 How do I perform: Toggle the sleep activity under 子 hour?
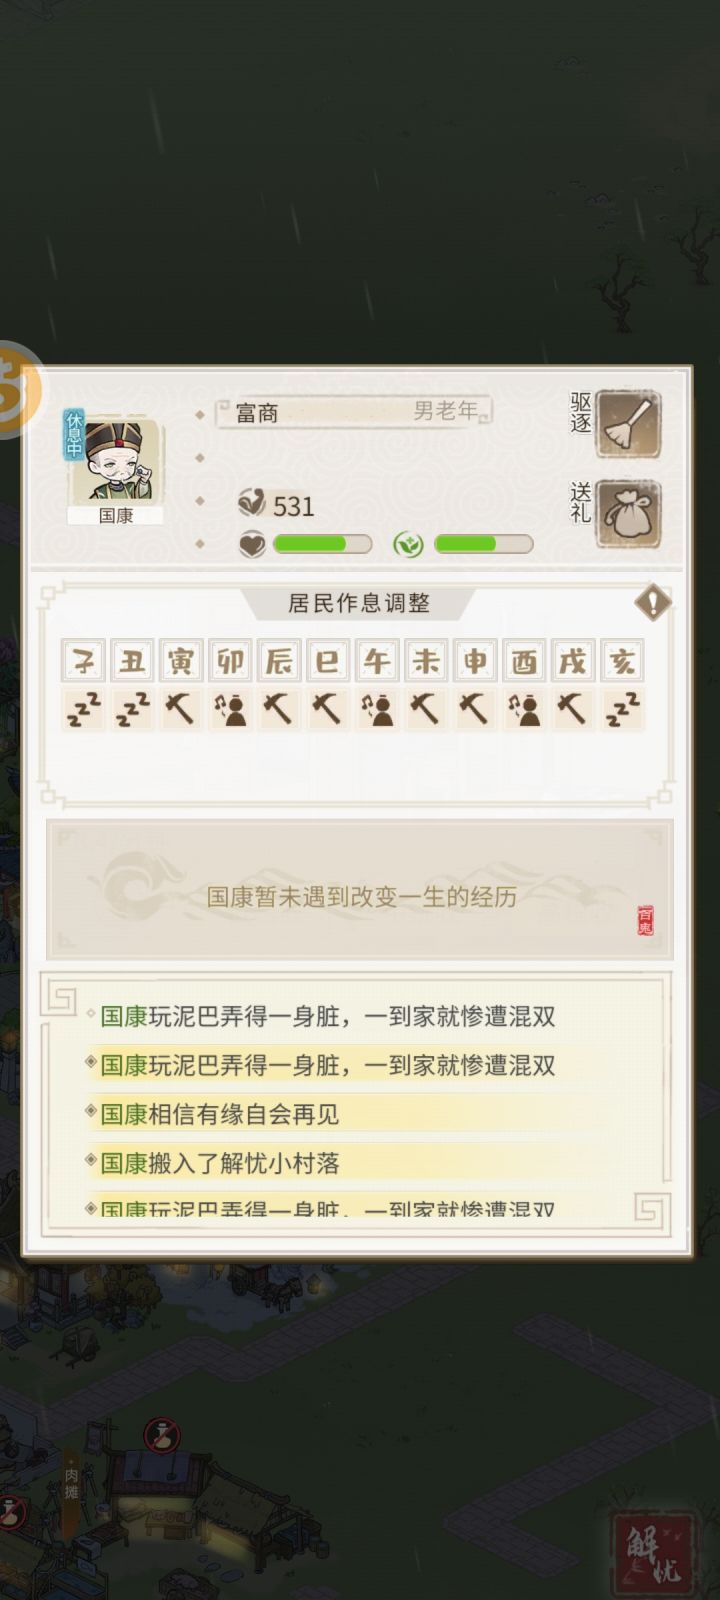click(x=84, y=709)
